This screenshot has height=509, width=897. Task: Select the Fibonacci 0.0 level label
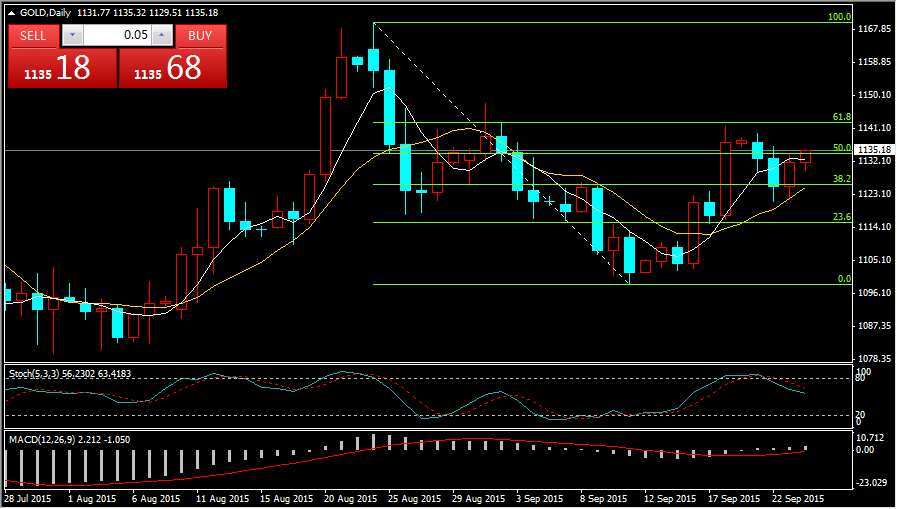click(x=844, y=279)
